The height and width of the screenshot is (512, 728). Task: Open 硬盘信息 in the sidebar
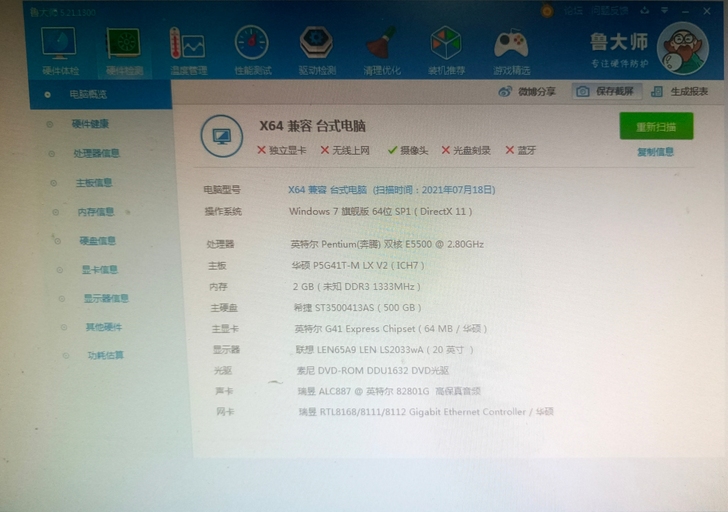tap(98, 241)
